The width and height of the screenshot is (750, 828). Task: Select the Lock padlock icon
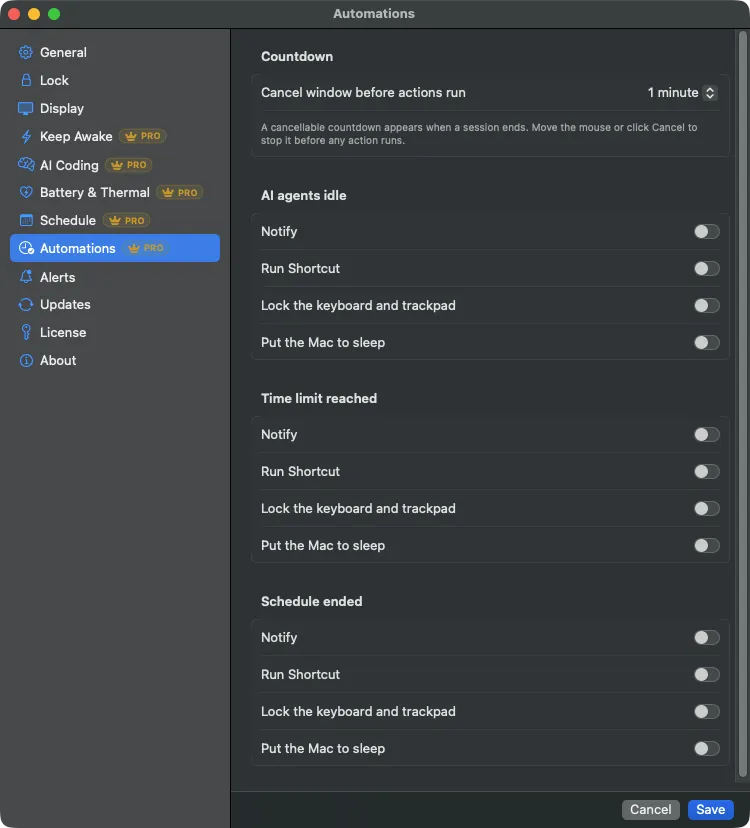click(x=26, y=80)
